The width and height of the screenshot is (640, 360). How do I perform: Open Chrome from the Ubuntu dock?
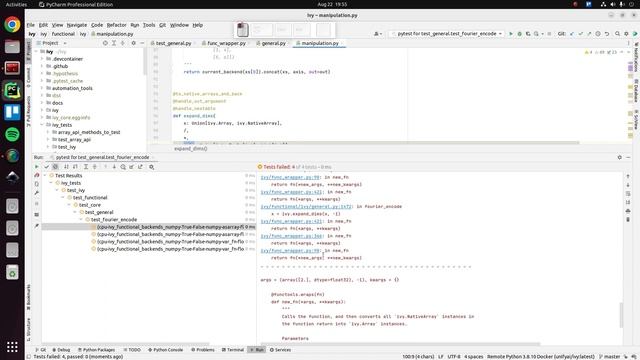(12, 24)
